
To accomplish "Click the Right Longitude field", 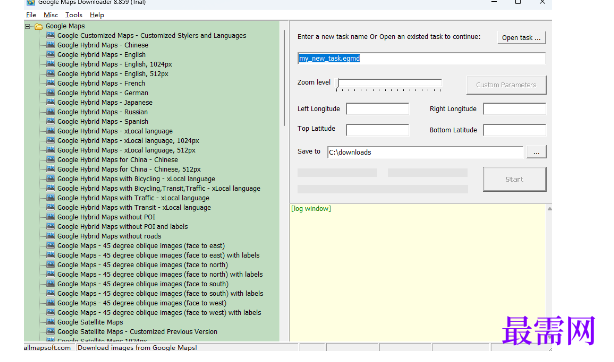I will click(514, 109).
